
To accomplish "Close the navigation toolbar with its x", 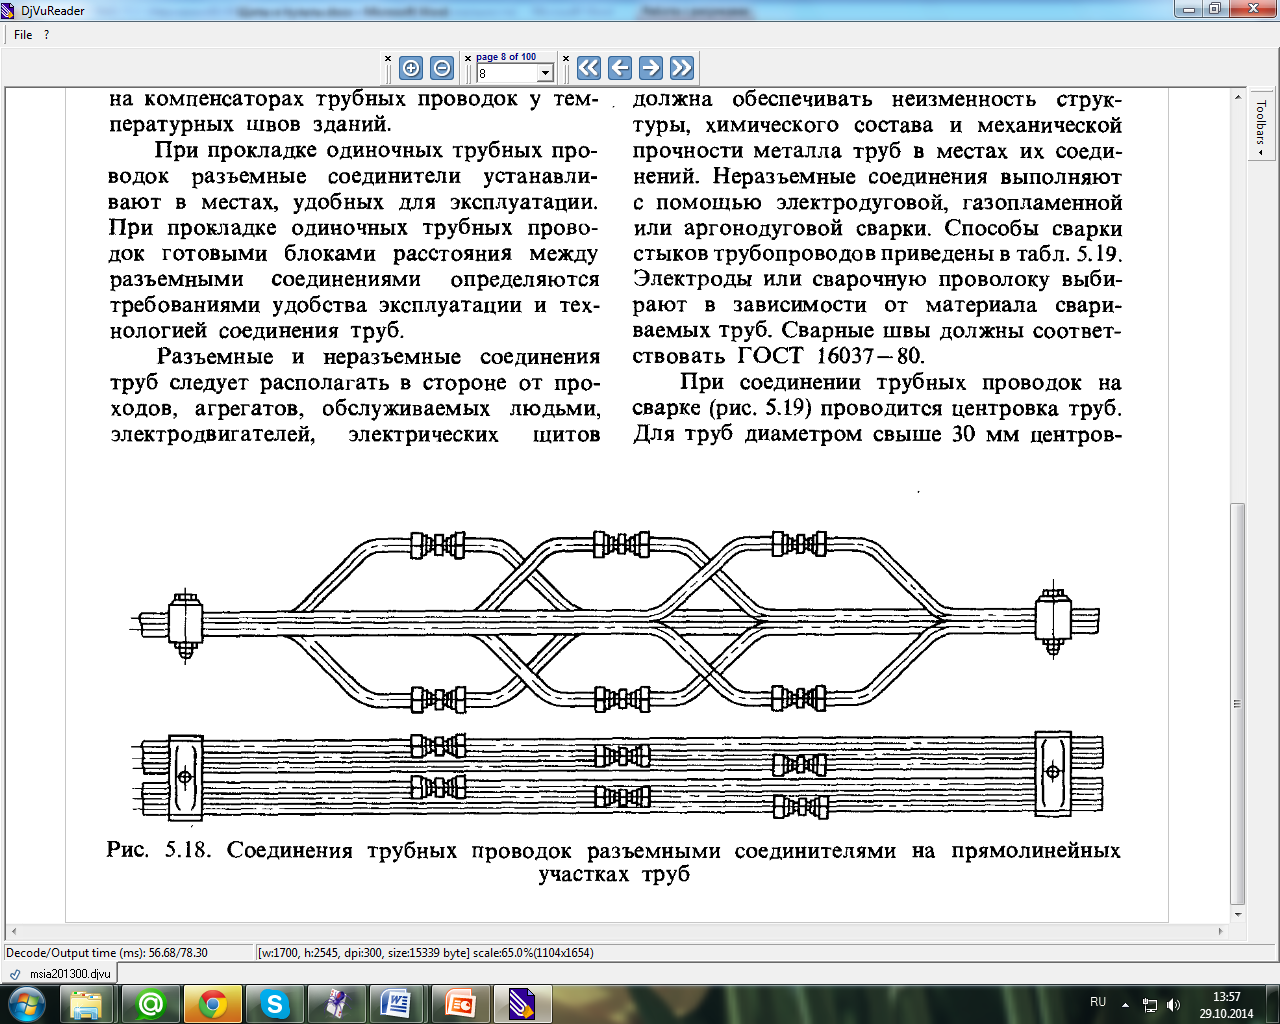I will click(566, 58).
